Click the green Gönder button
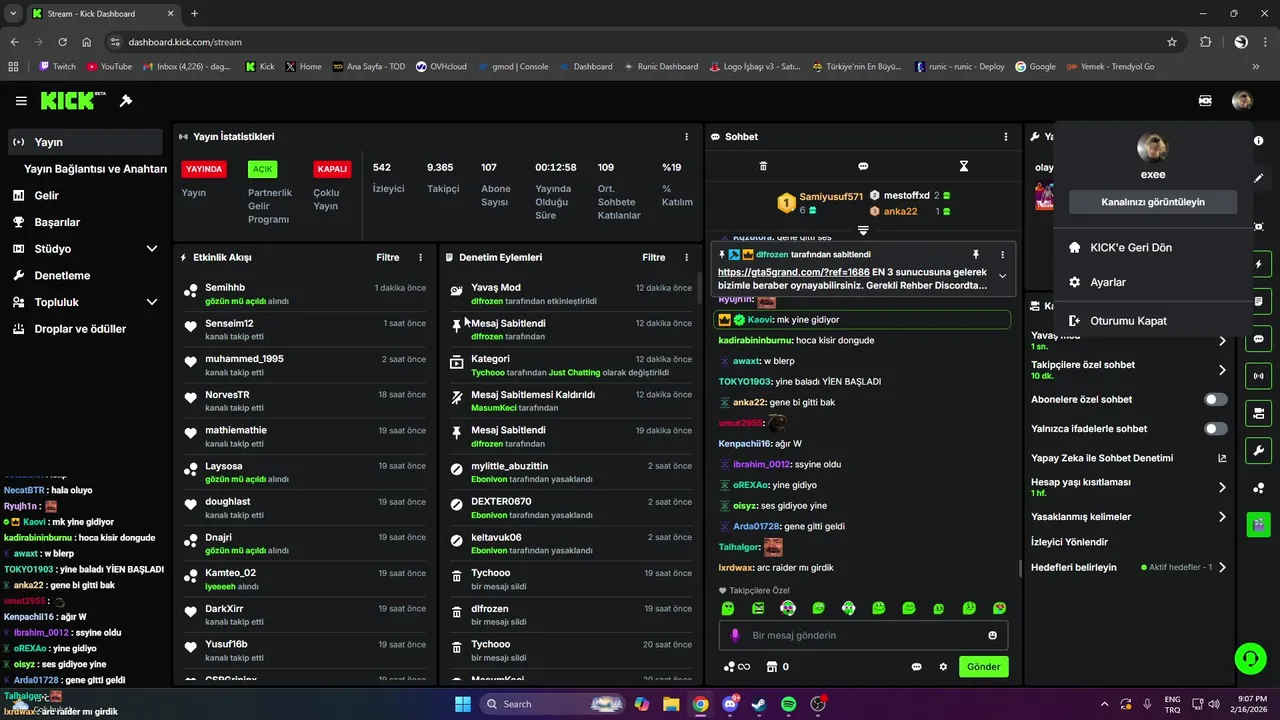 click(983, 667)
